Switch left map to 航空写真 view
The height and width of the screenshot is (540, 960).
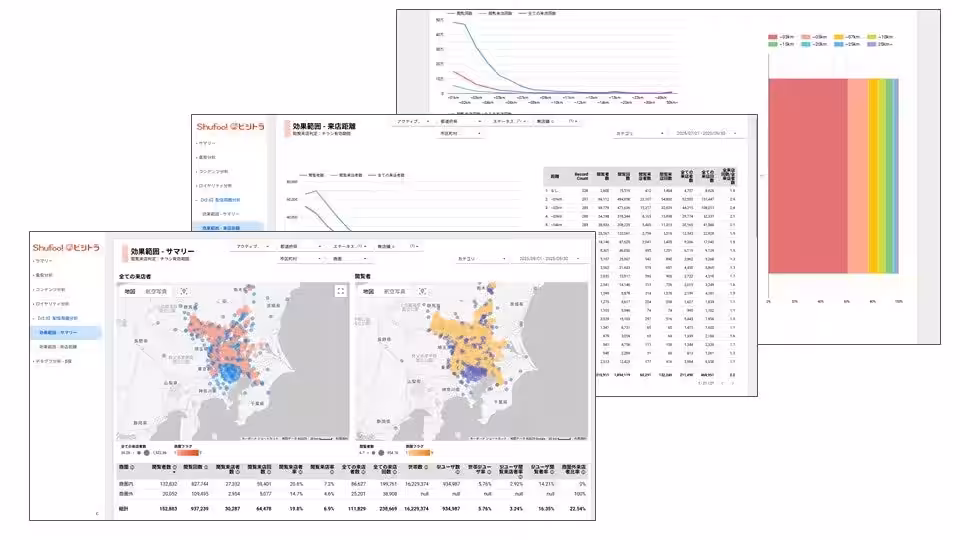pos(155,291)
